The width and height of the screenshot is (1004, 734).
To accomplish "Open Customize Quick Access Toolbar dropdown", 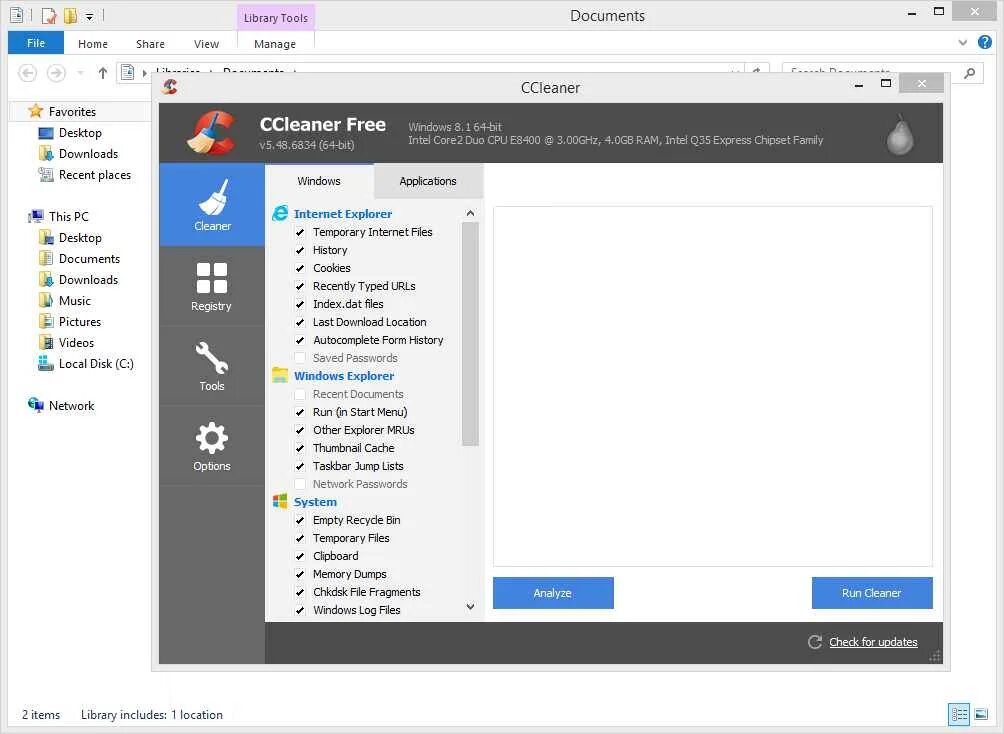I will tap(90, 17).
